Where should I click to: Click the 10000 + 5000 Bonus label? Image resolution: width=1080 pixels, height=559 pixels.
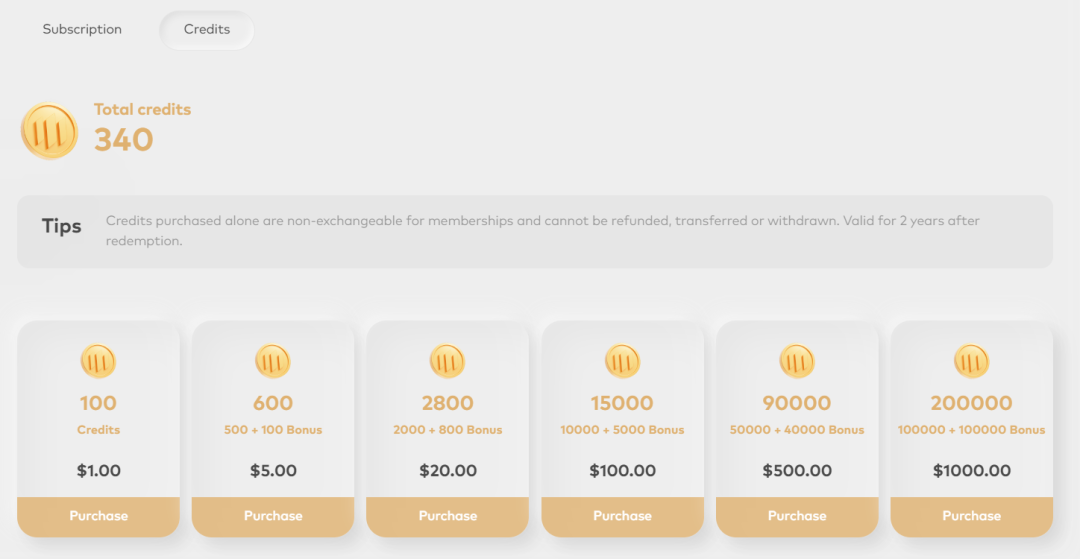tap(622, 430)
